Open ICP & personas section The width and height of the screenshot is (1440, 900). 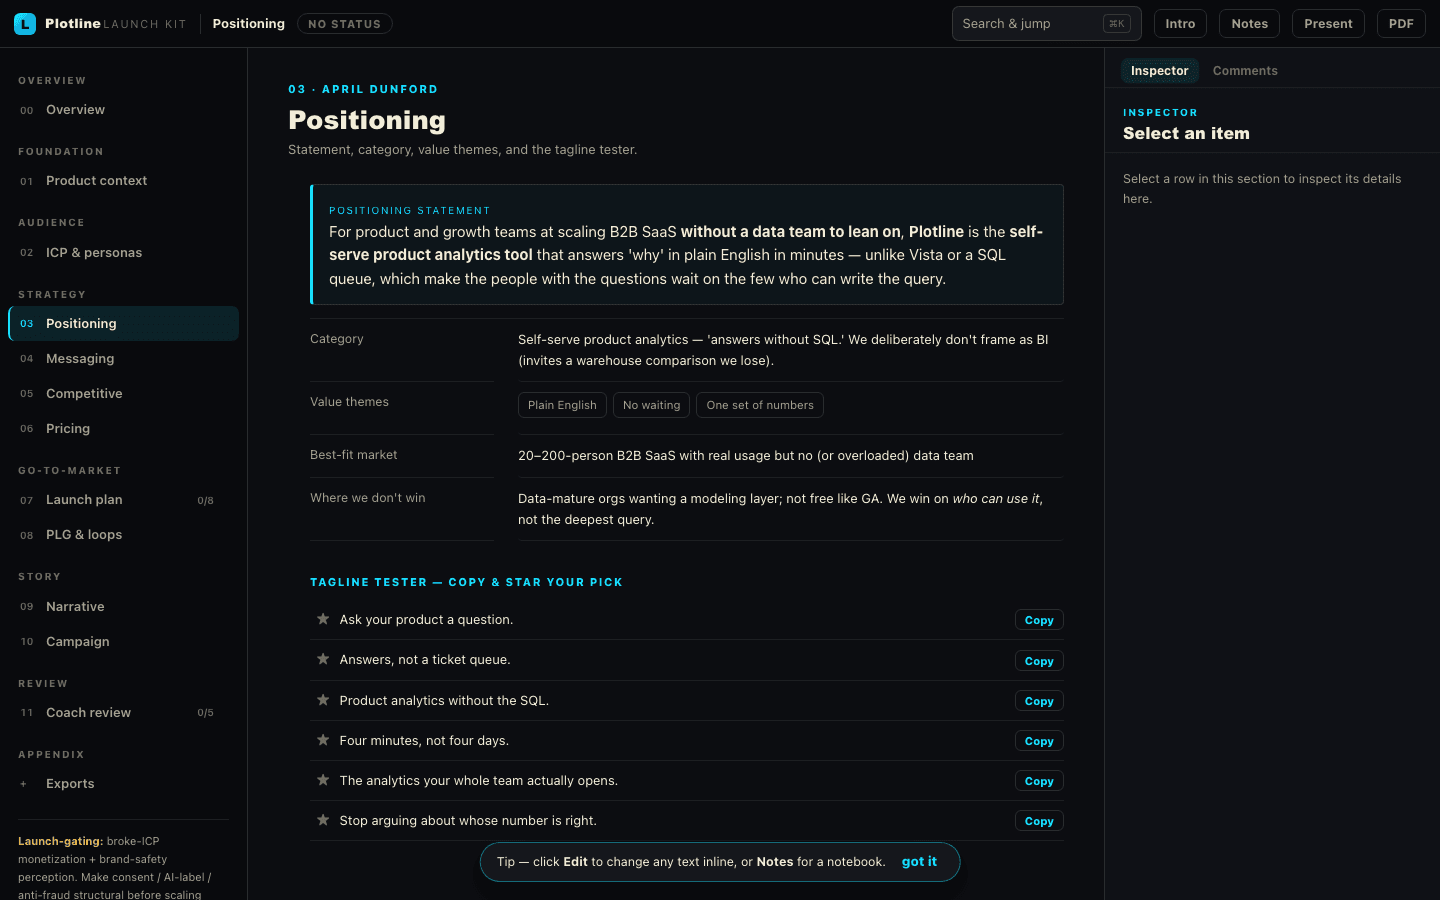(123, 253)
